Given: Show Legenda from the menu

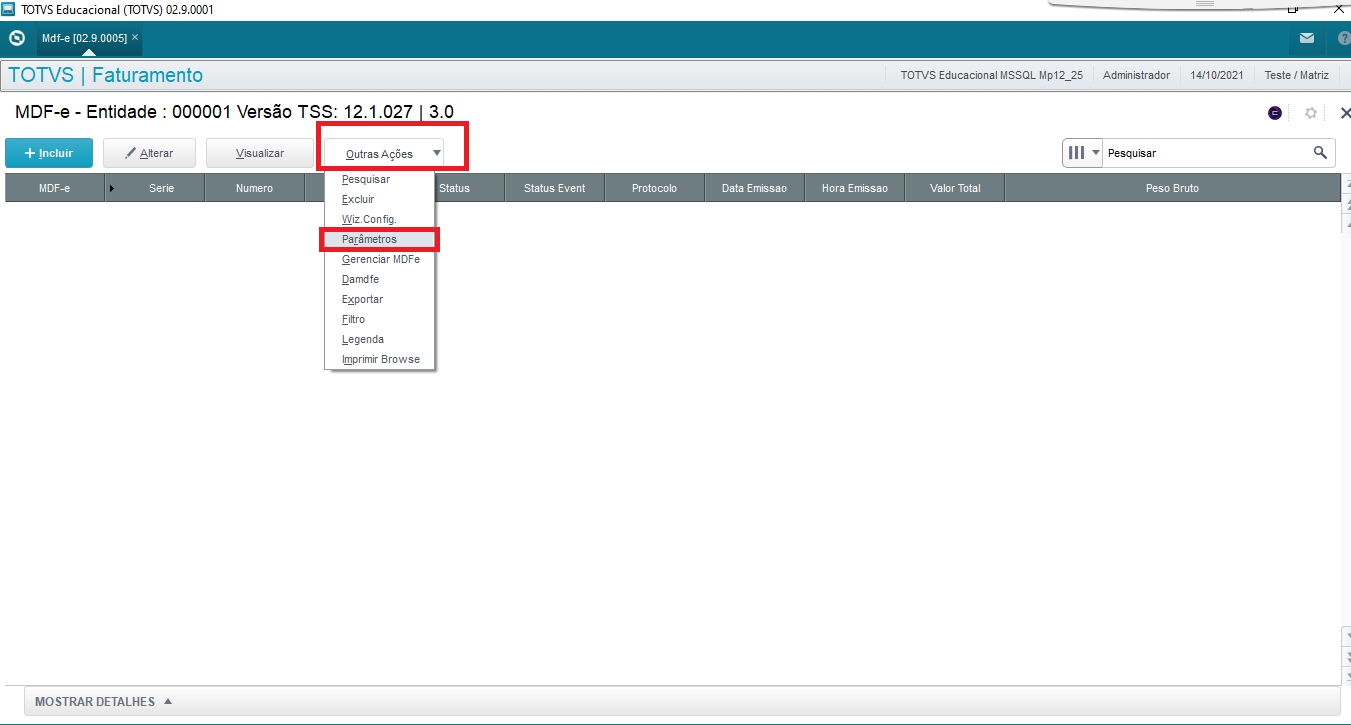Looking at the screenshot, I should 379,340.
